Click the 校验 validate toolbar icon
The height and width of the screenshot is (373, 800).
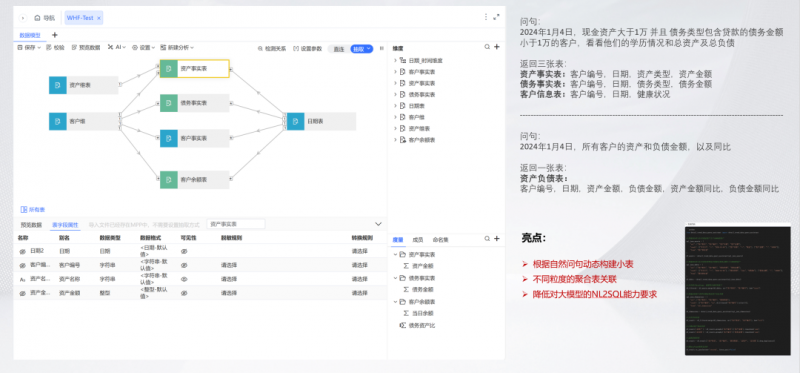coord(48,47)
